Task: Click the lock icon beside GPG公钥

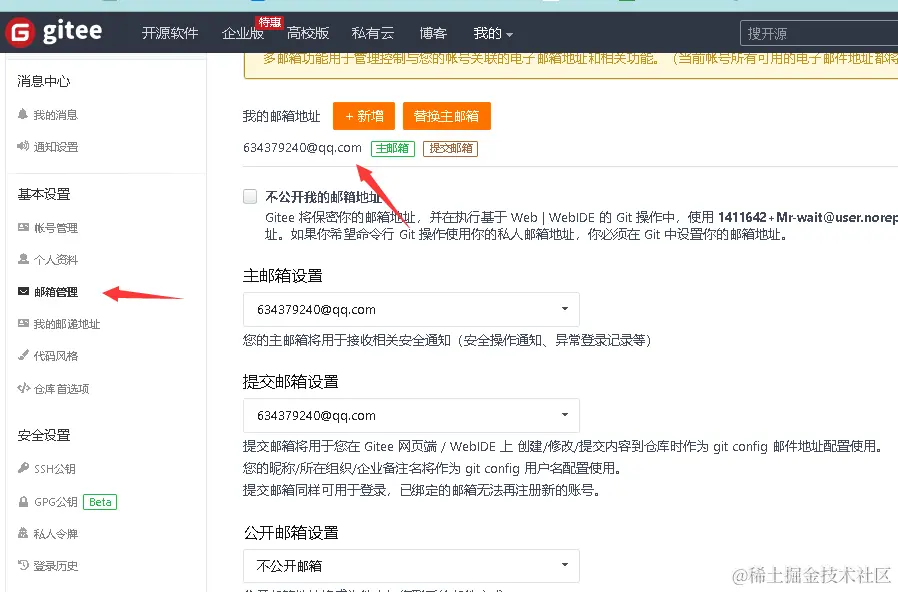Action: click(23, 502)
